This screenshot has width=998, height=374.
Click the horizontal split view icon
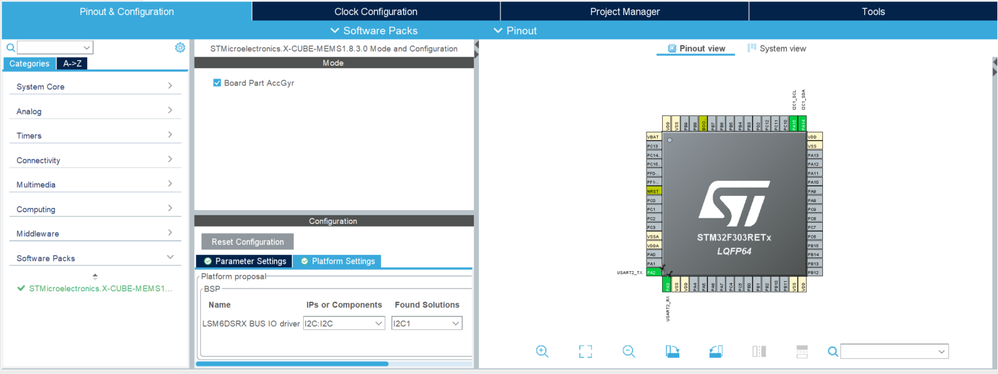[802, 351]
